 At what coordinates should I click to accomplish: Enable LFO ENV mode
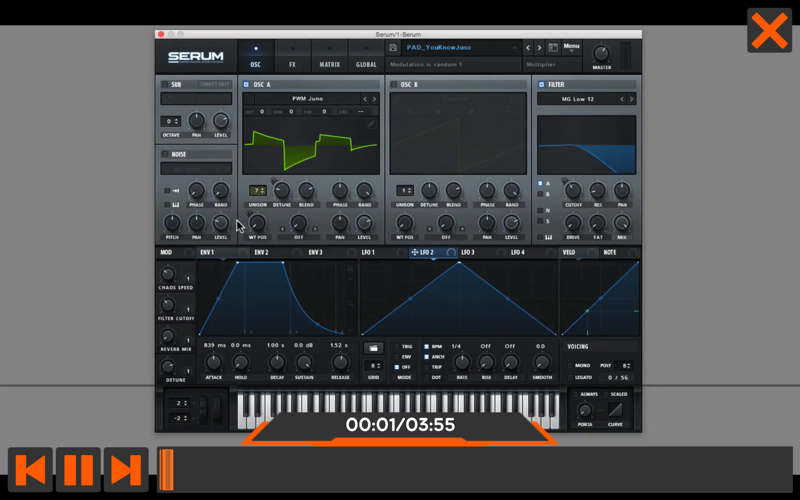click(x=397, y=357)
